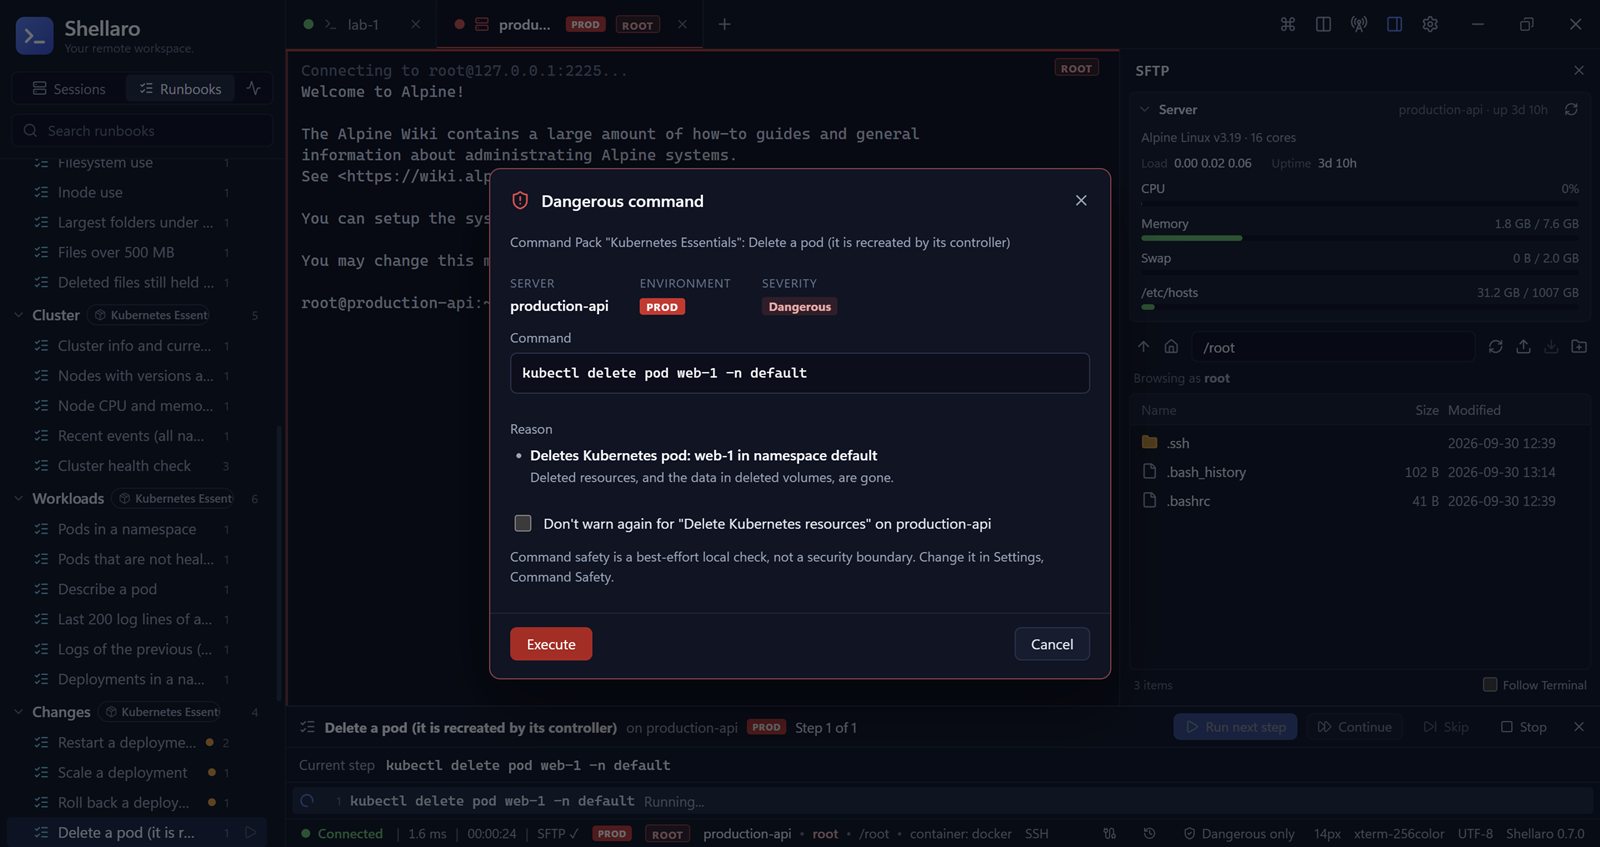This screenshot has width=1600, height=847.
Task: Toggle the right side panel icon
Action: click(1394, 24)
